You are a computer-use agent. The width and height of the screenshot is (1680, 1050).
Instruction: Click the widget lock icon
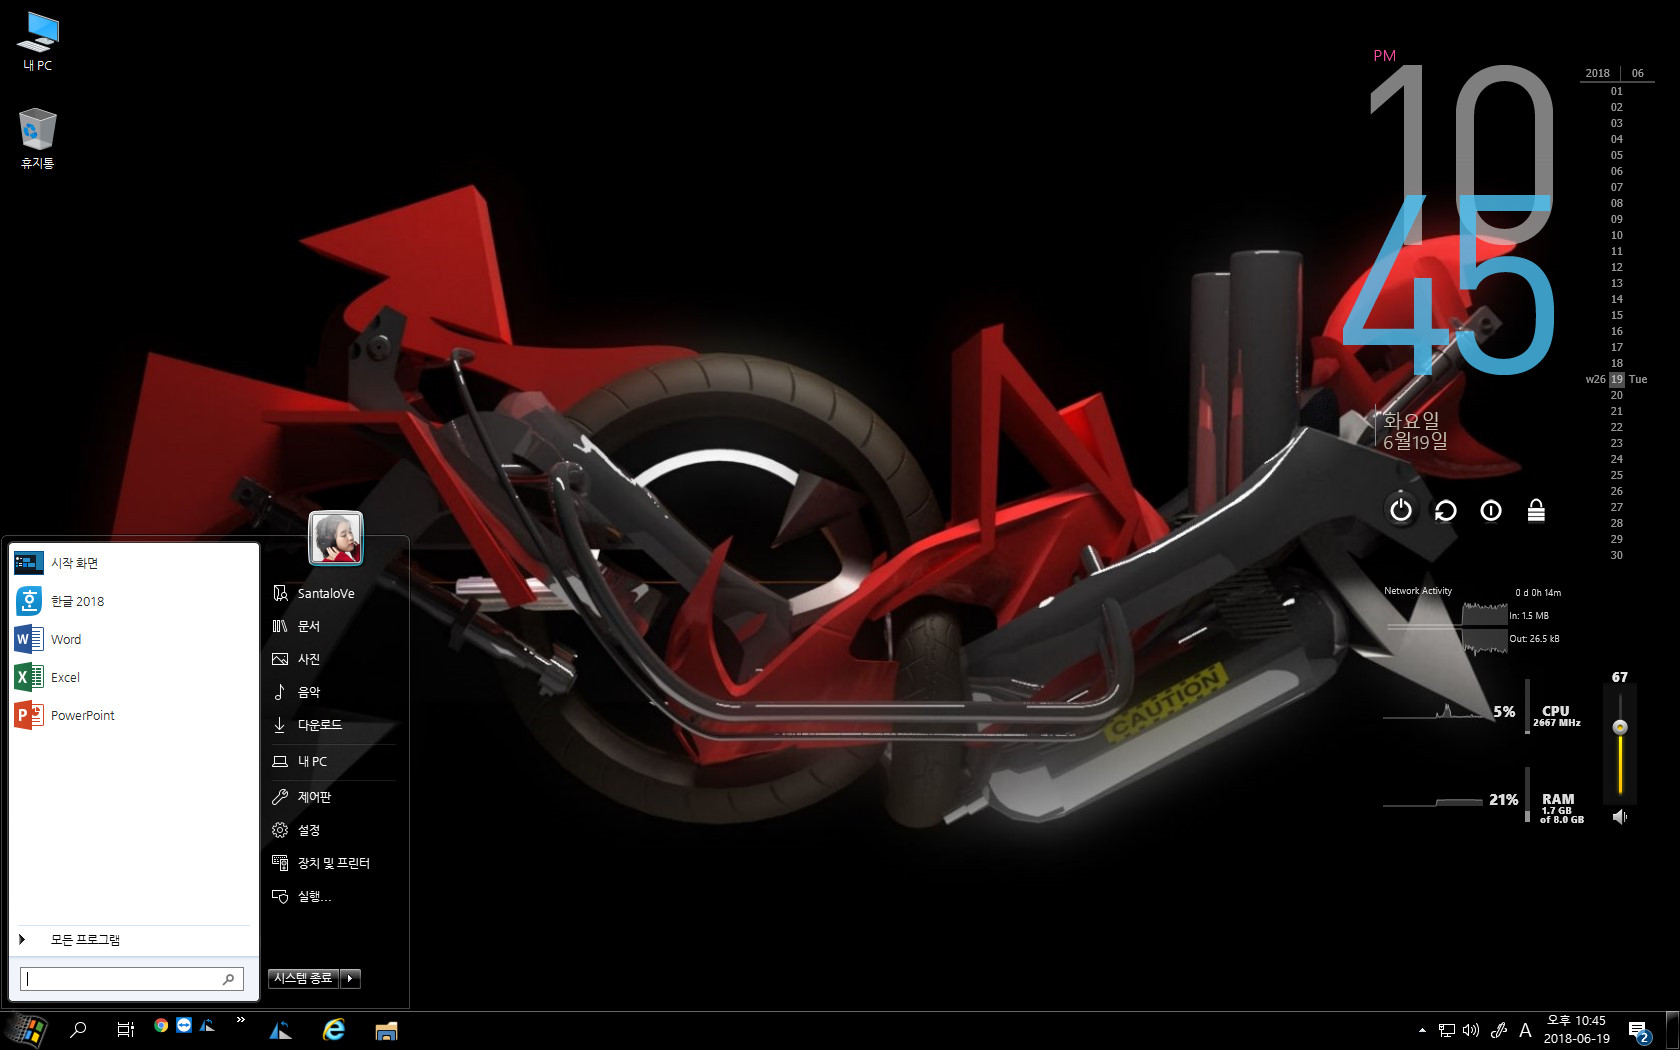(1536, 510)
